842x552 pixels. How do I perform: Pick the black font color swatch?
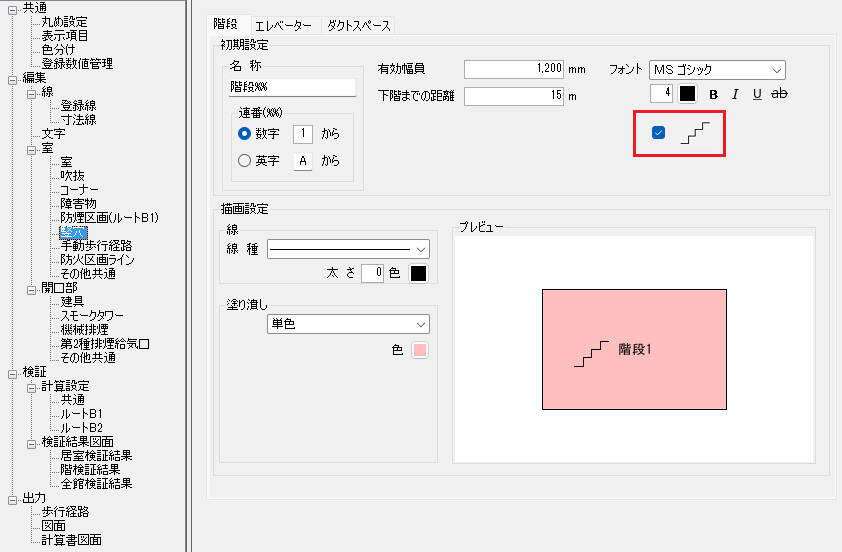(x=687, y=94)
